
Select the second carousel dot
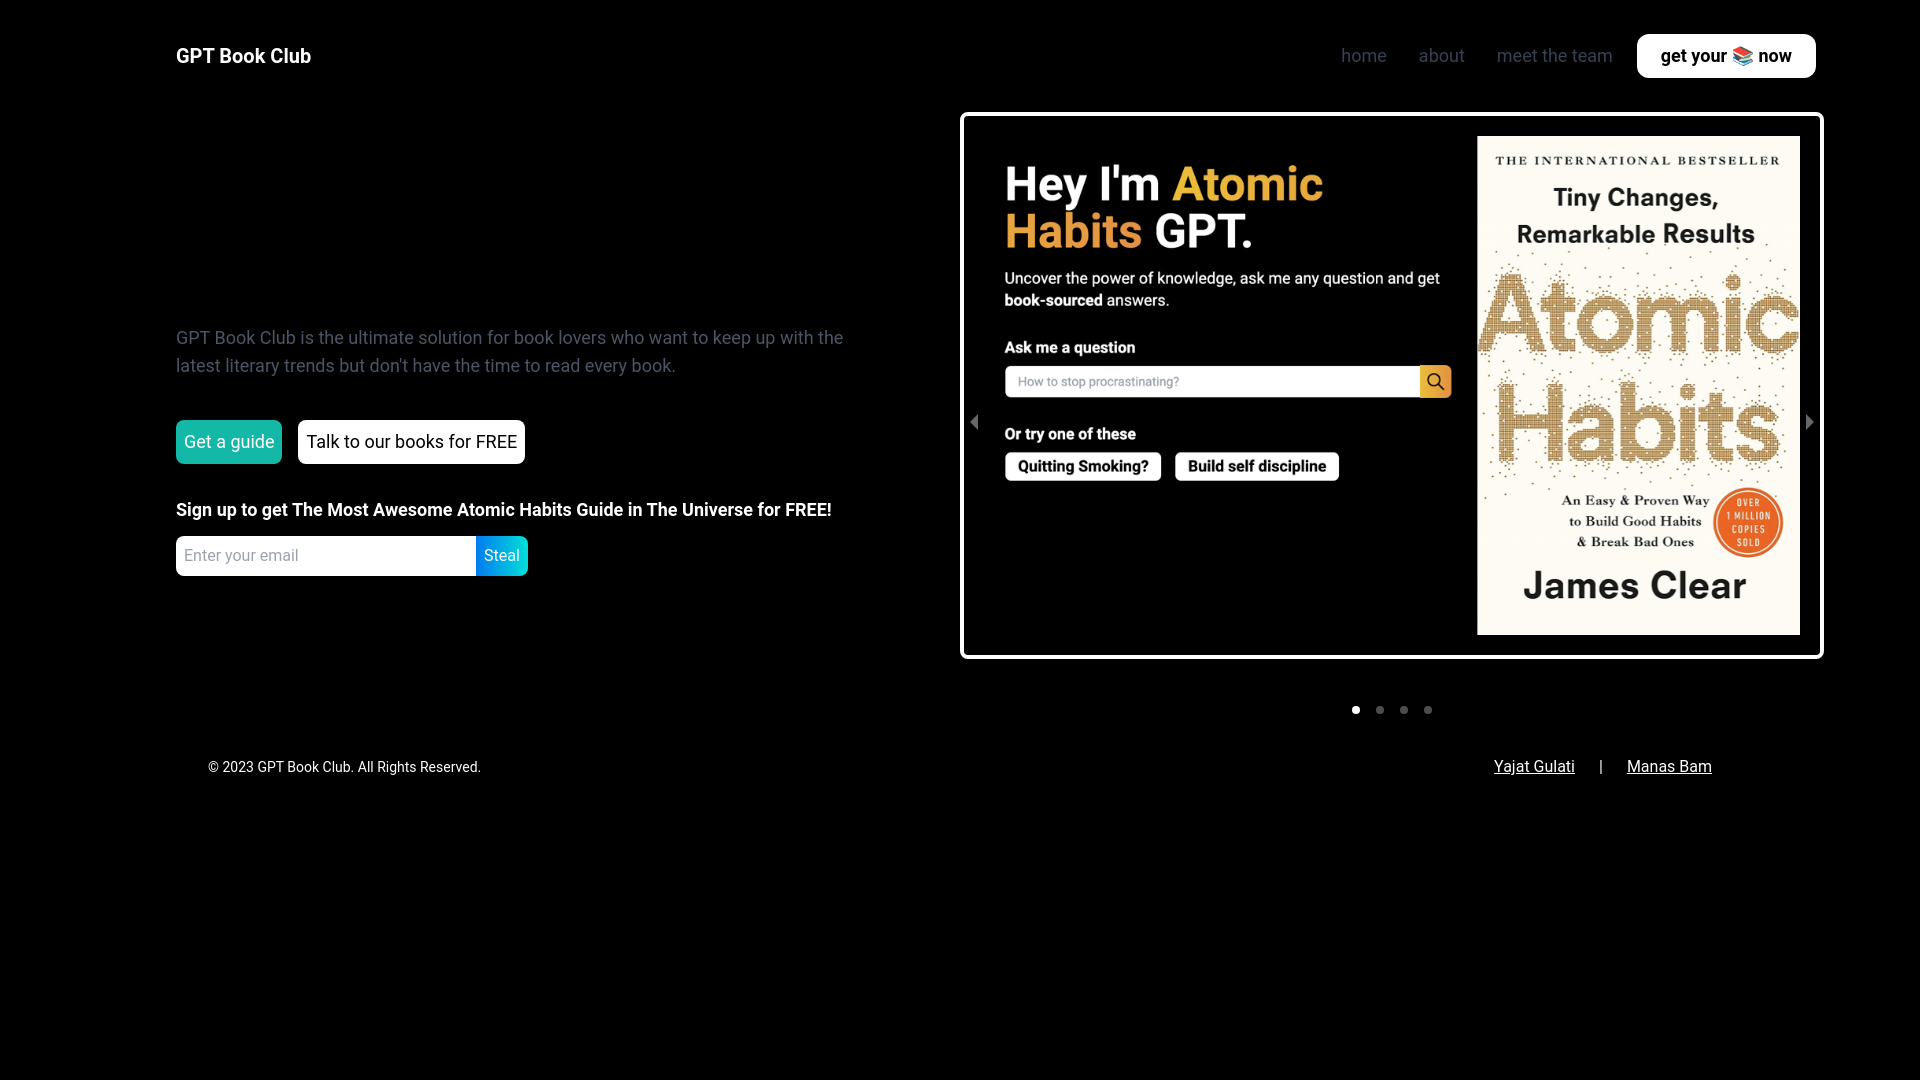point(1380,710)
